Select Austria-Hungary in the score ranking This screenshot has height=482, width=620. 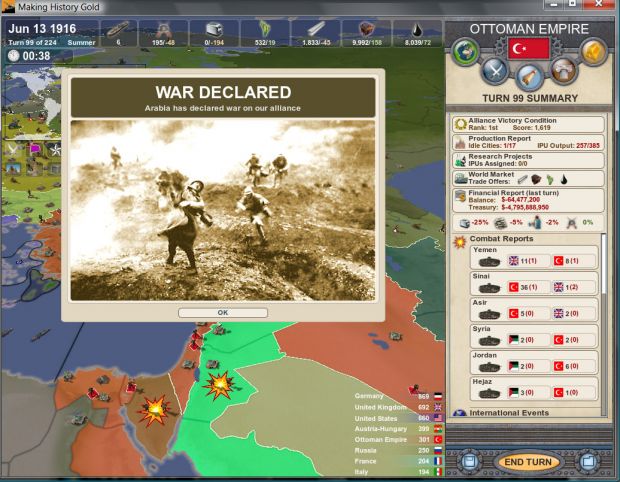pos(398,429)
